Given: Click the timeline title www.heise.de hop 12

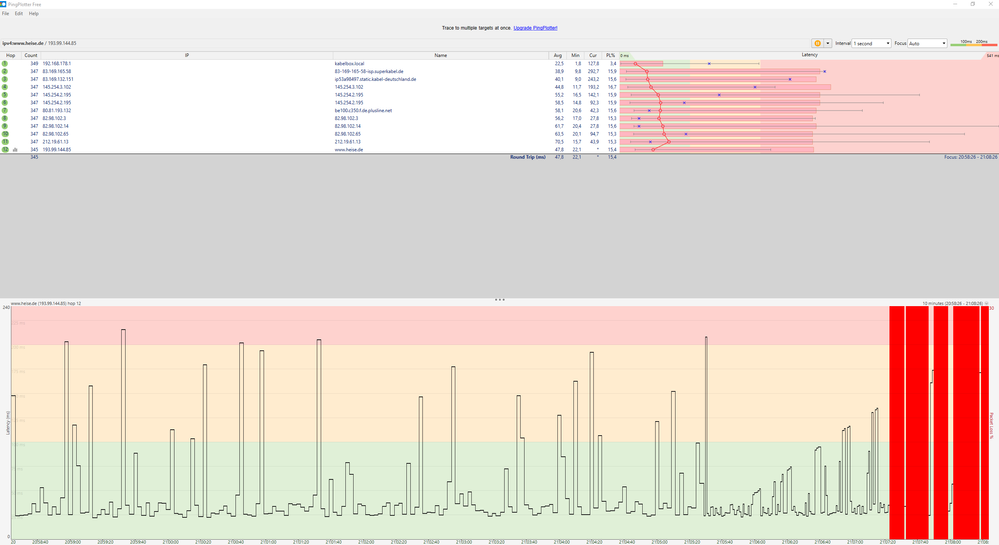Looking at the screenshot, I should pos(46,303).
